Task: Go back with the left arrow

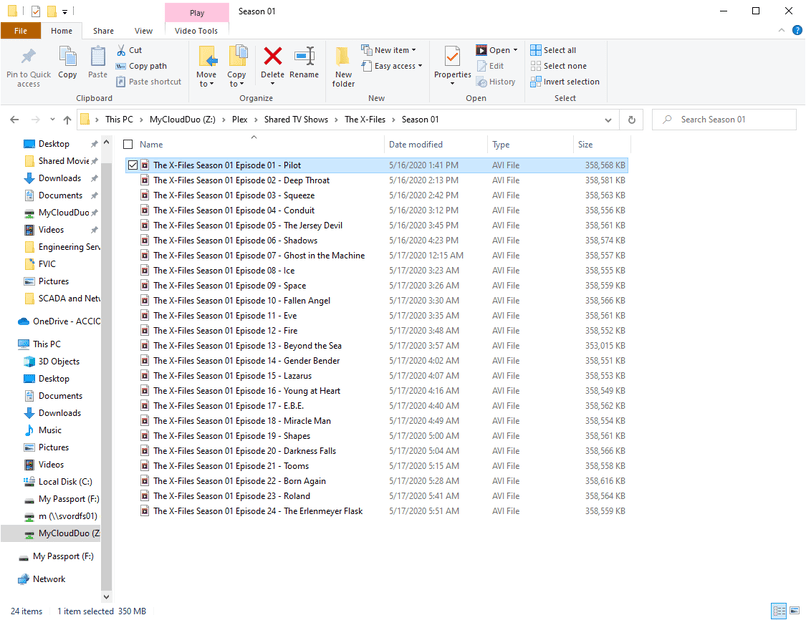Action: pos(14,120)
